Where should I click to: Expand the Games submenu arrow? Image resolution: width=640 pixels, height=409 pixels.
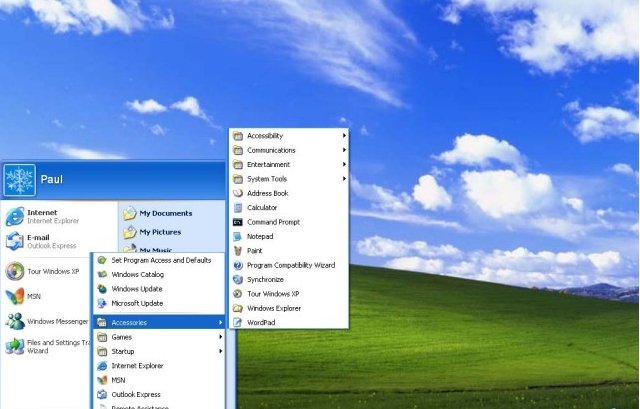coord(220,337)
